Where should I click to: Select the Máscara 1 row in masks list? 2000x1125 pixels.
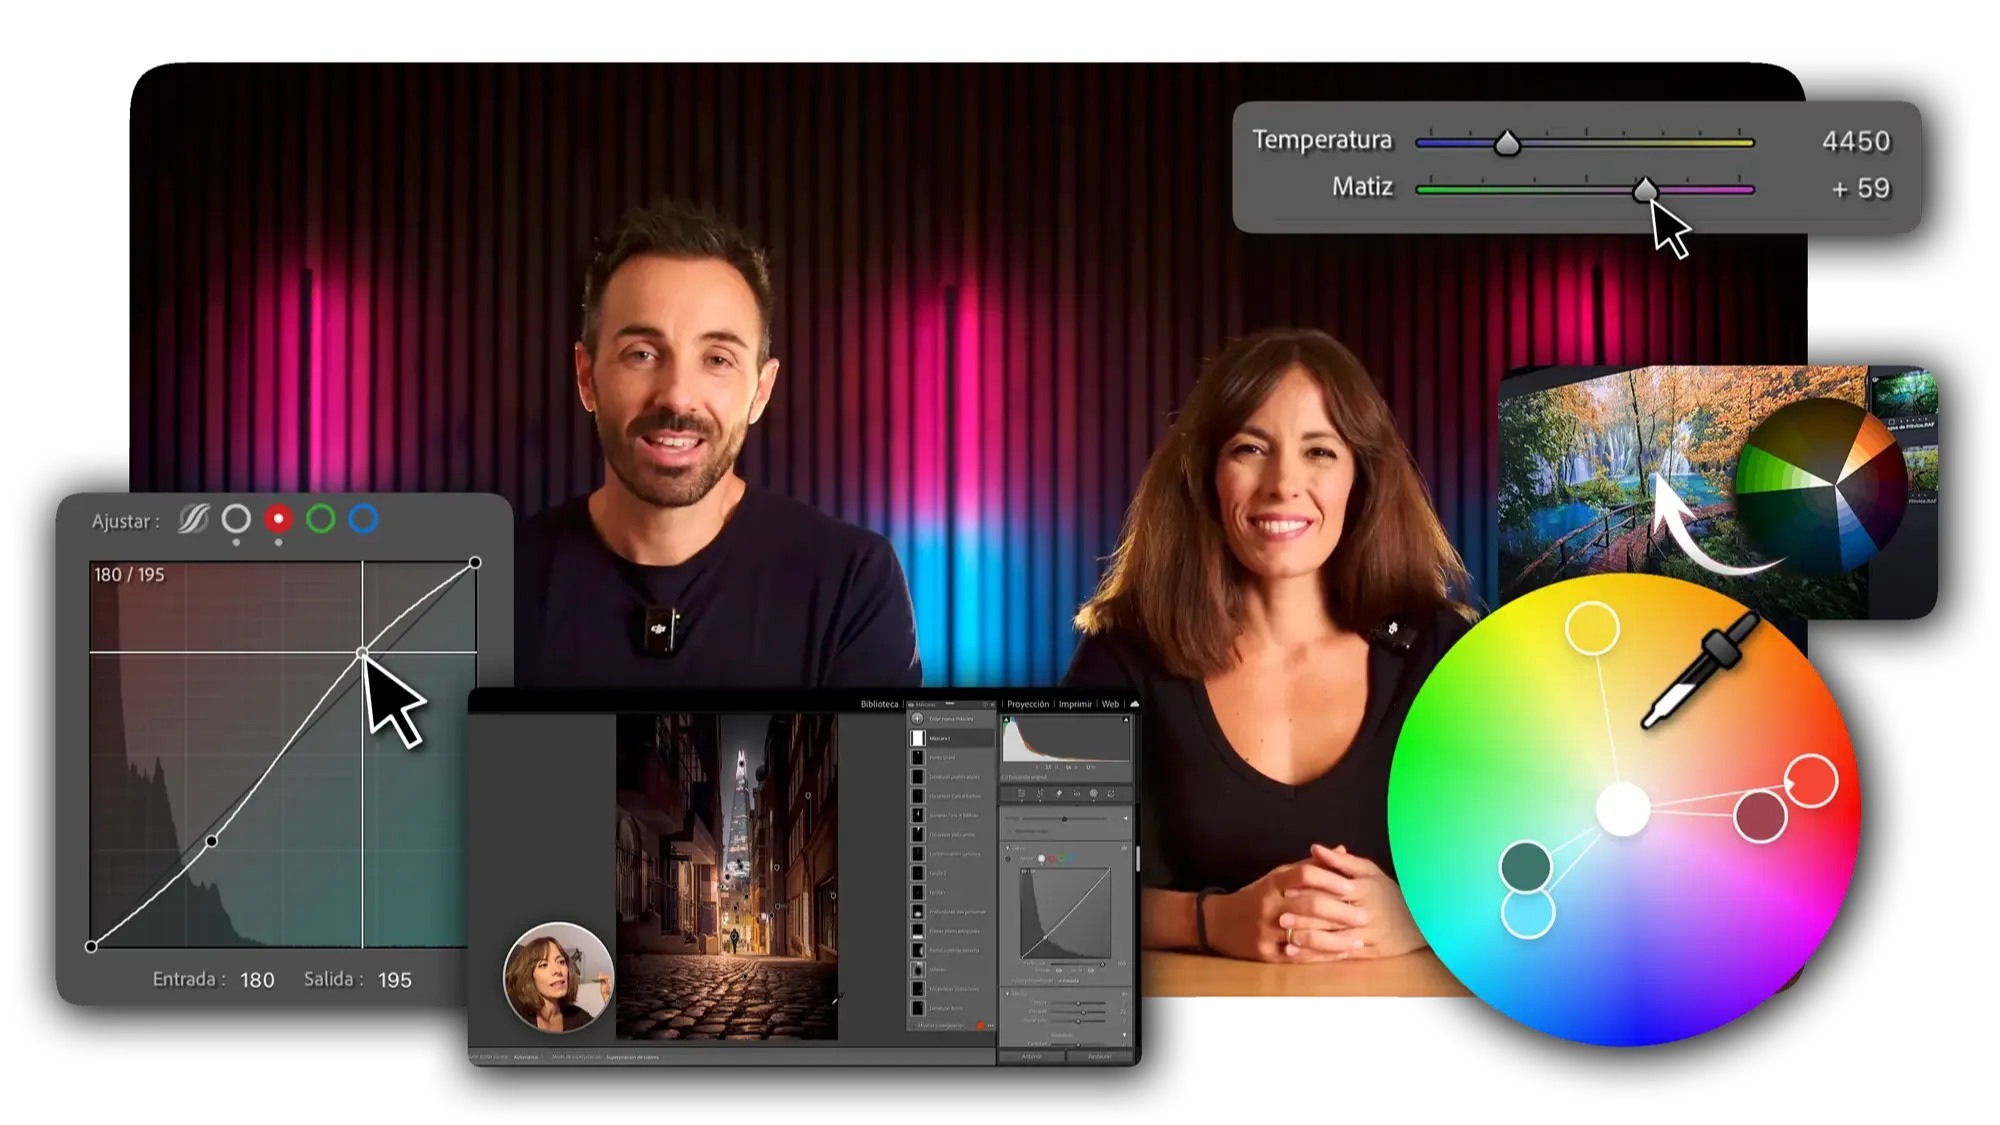[952, 738]
